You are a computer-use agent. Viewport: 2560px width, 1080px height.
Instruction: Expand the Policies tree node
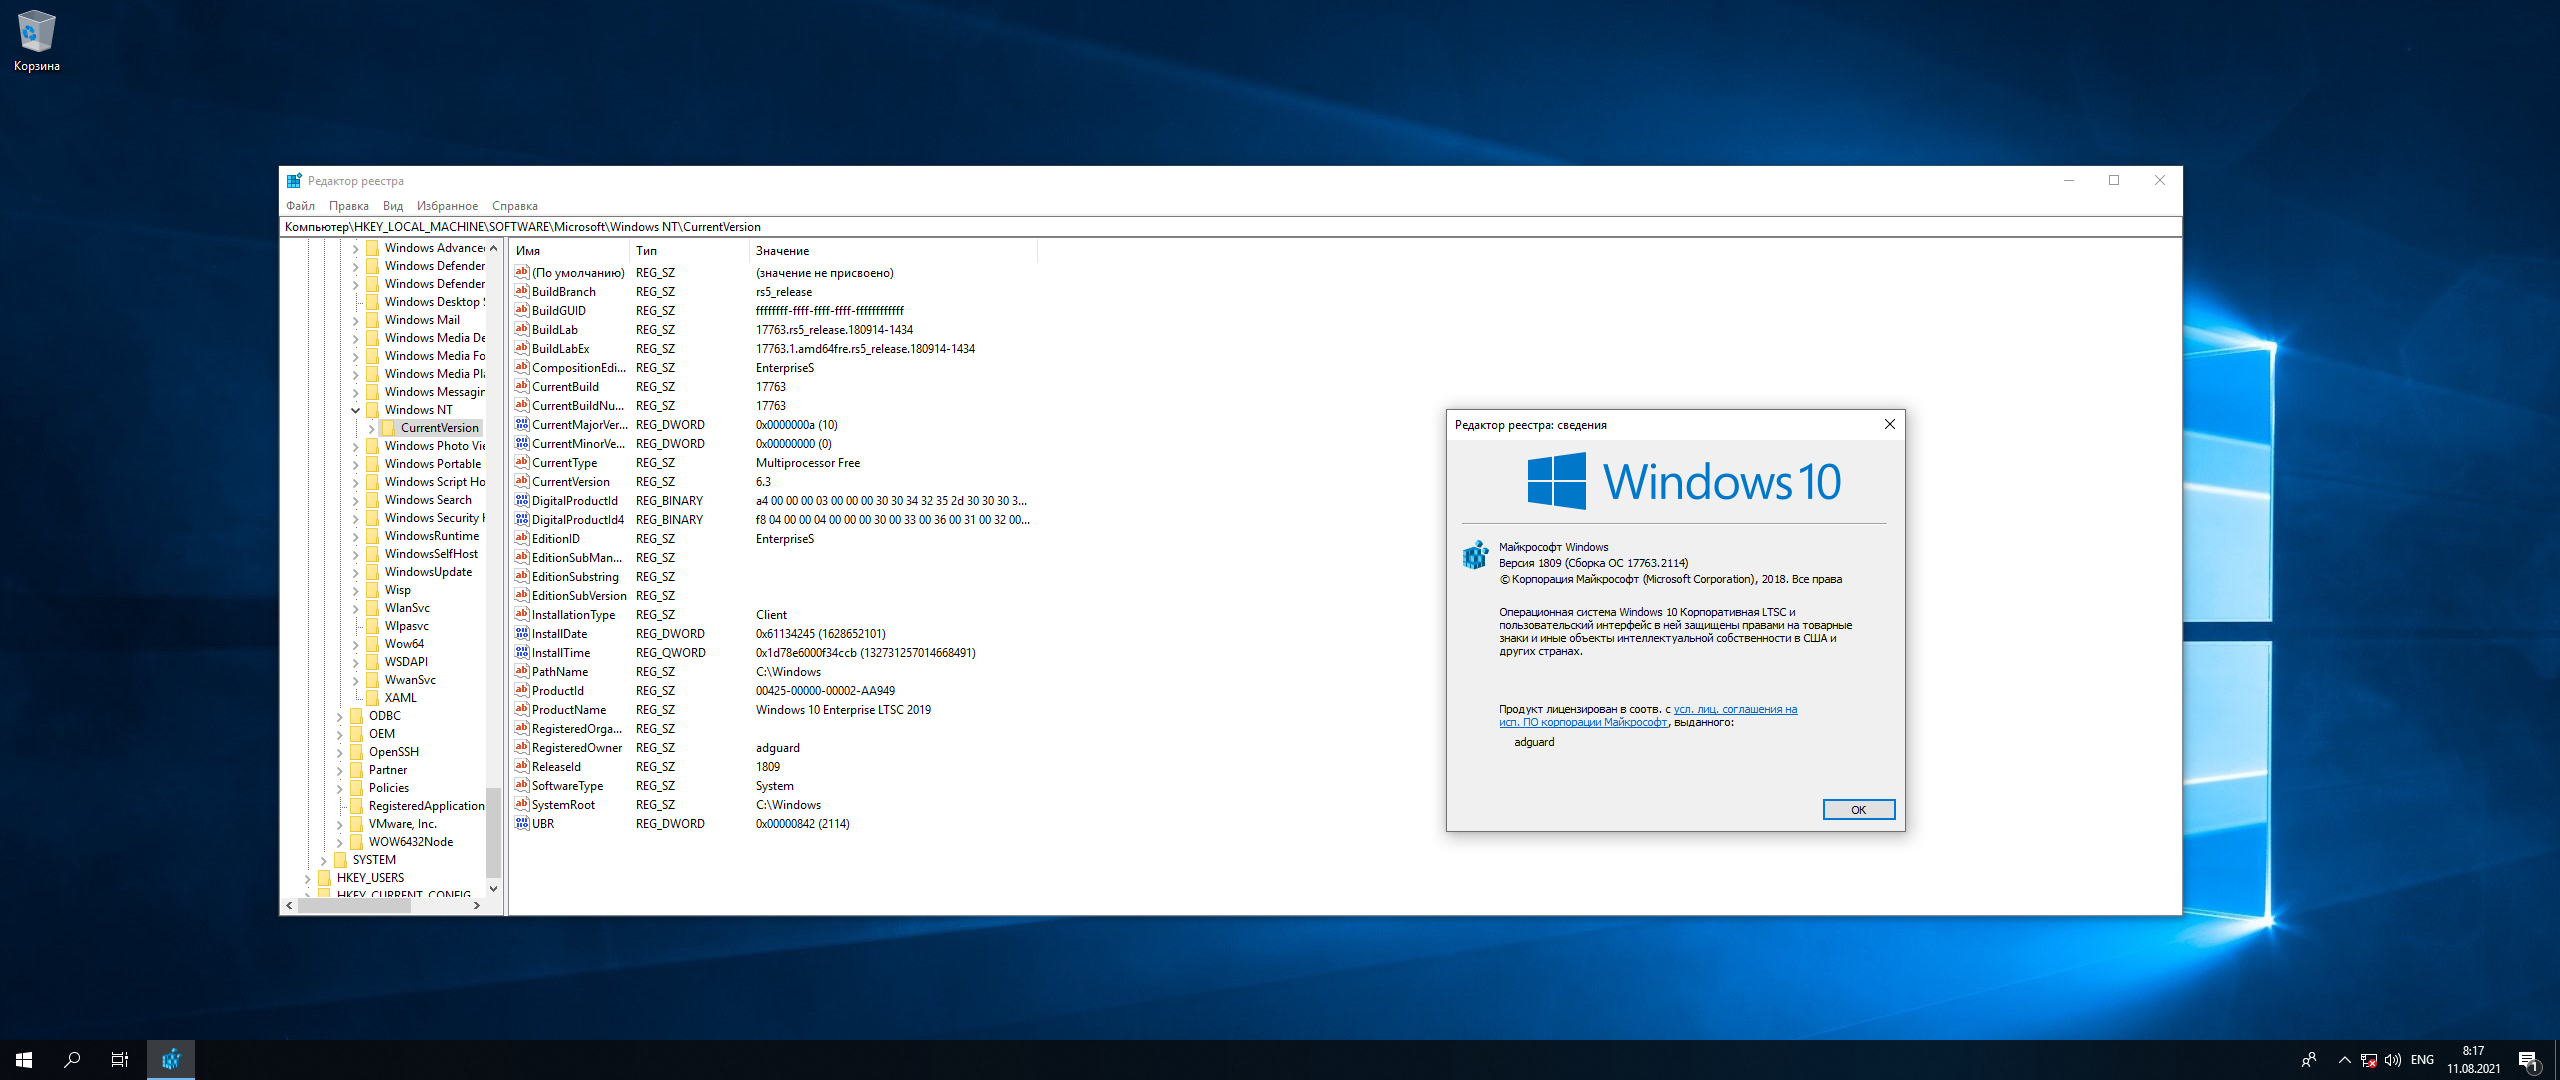(339, 788)
